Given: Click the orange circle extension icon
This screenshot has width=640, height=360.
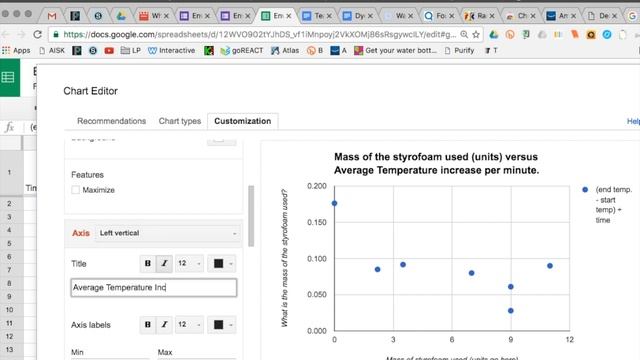Looking at the screenshot, I should click(x=510, y=35).
